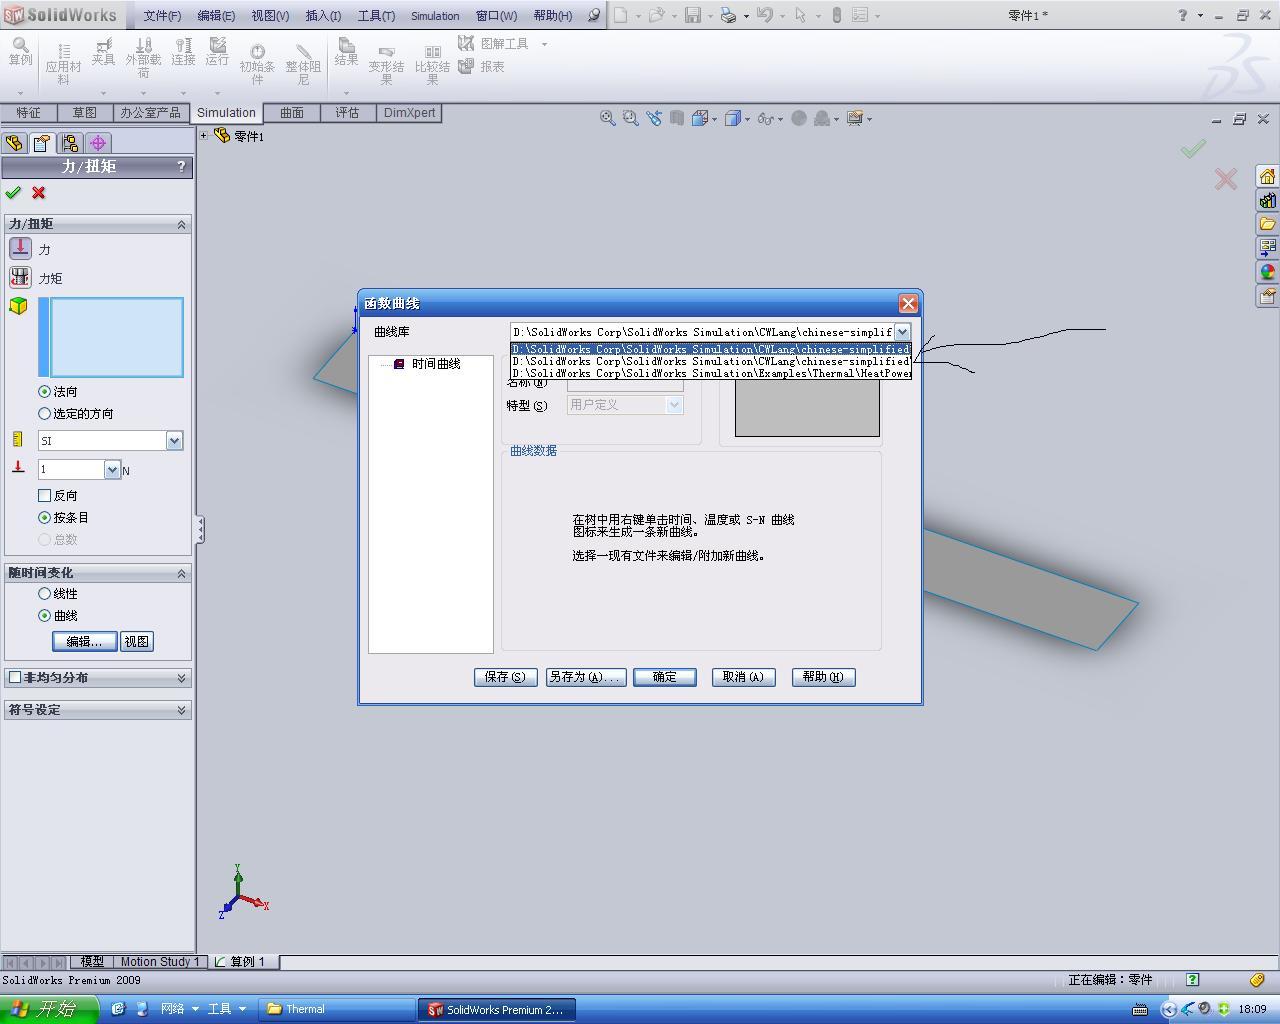
Task: Click the 帮助(H) button in dialog
Action: point(823,677)
